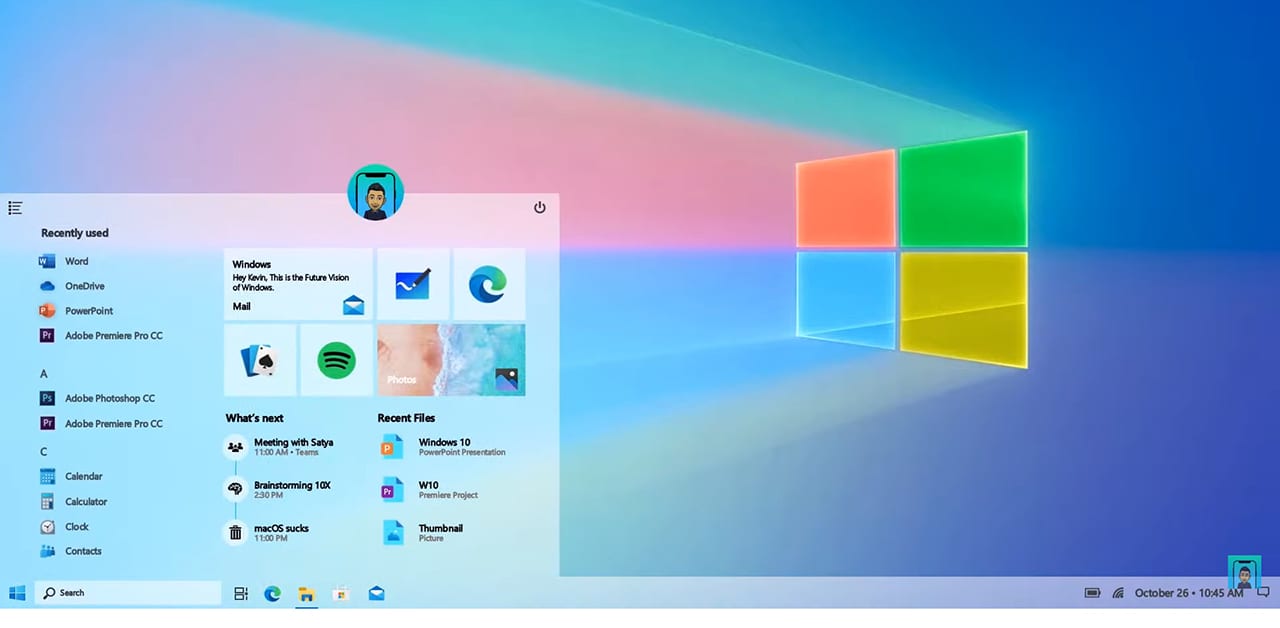Open the user avatar atop the Start menu
Screen dimensions: 1280x628
[x=375, y=193]
